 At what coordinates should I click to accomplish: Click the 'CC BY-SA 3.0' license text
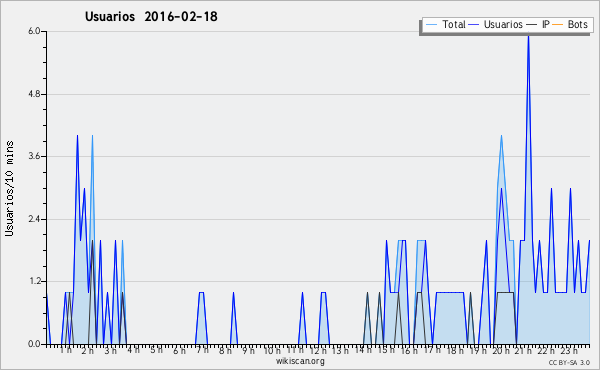(x=569, y=363)
